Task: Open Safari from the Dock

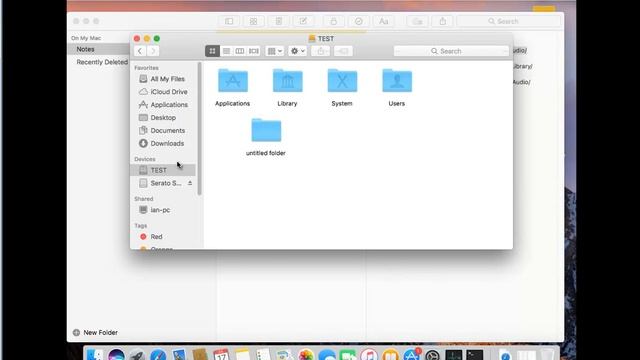Action: (x=158, y=355)
